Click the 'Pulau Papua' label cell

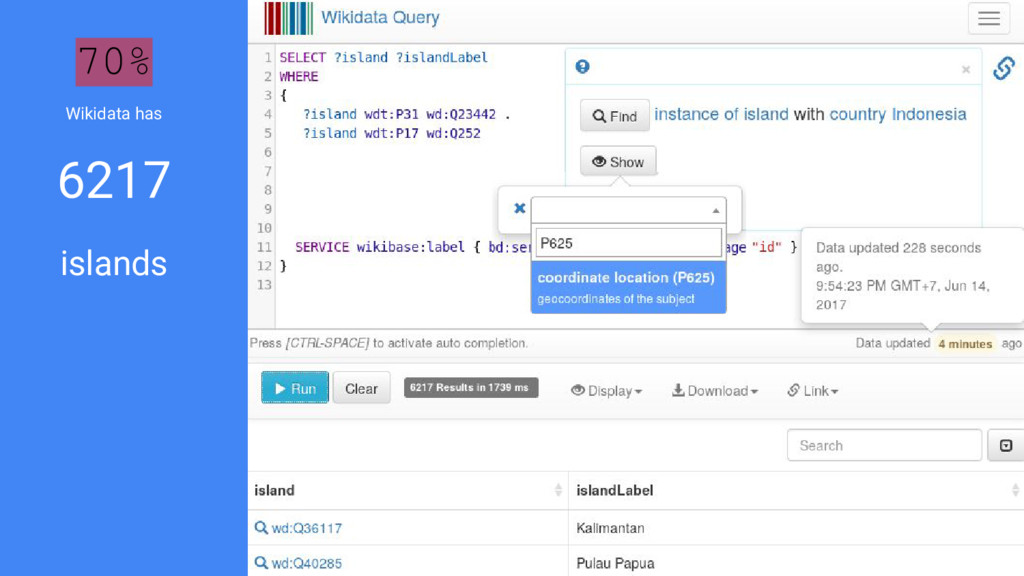tap(615, 563)
